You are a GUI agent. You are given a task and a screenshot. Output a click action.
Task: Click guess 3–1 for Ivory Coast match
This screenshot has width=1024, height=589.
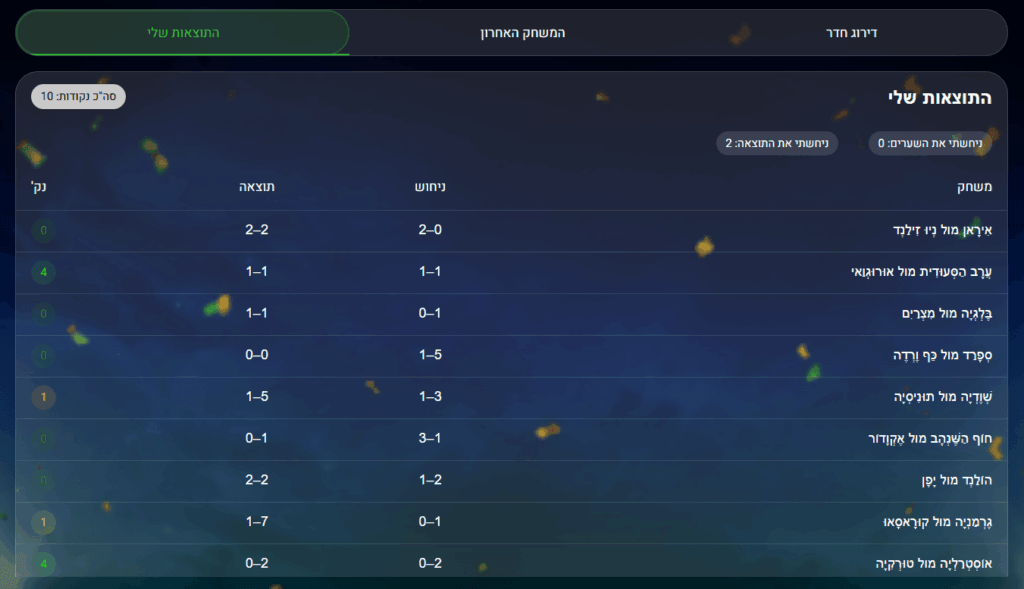tap(430, 439)
